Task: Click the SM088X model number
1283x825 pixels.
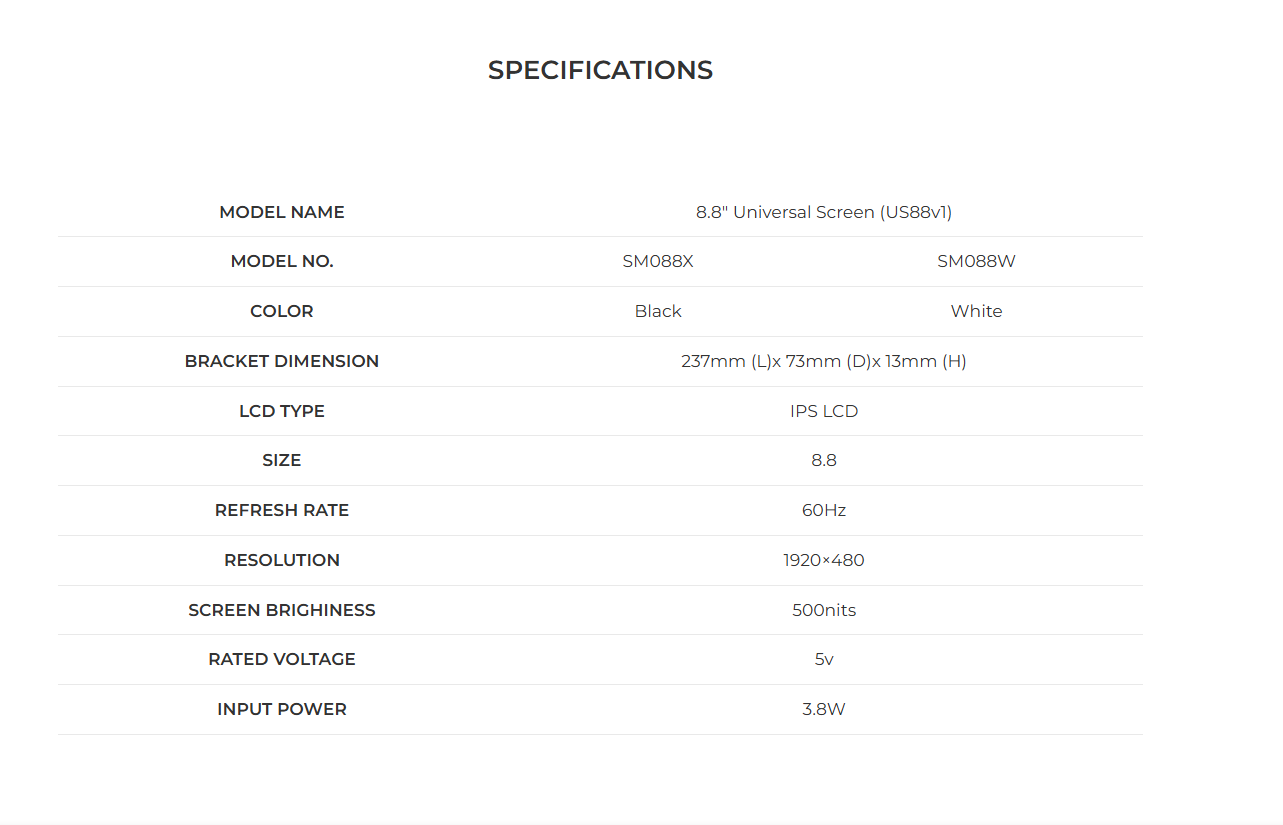Action: [x=658, y=261]
